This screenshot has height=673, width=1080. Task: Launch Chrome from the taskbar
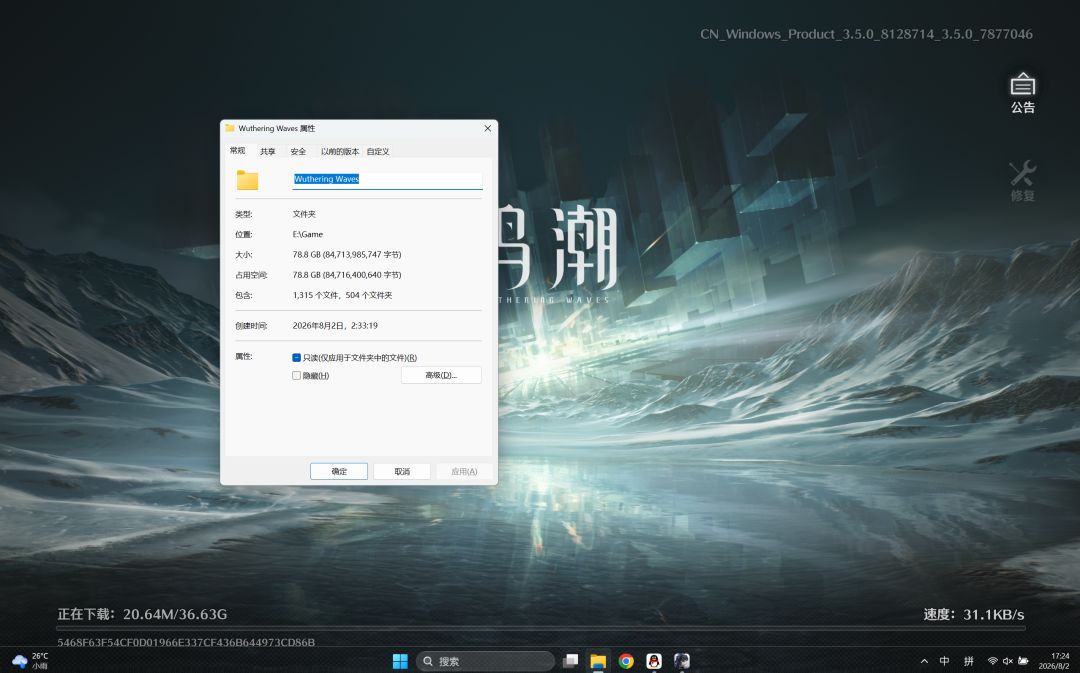(x=626, y=661)
